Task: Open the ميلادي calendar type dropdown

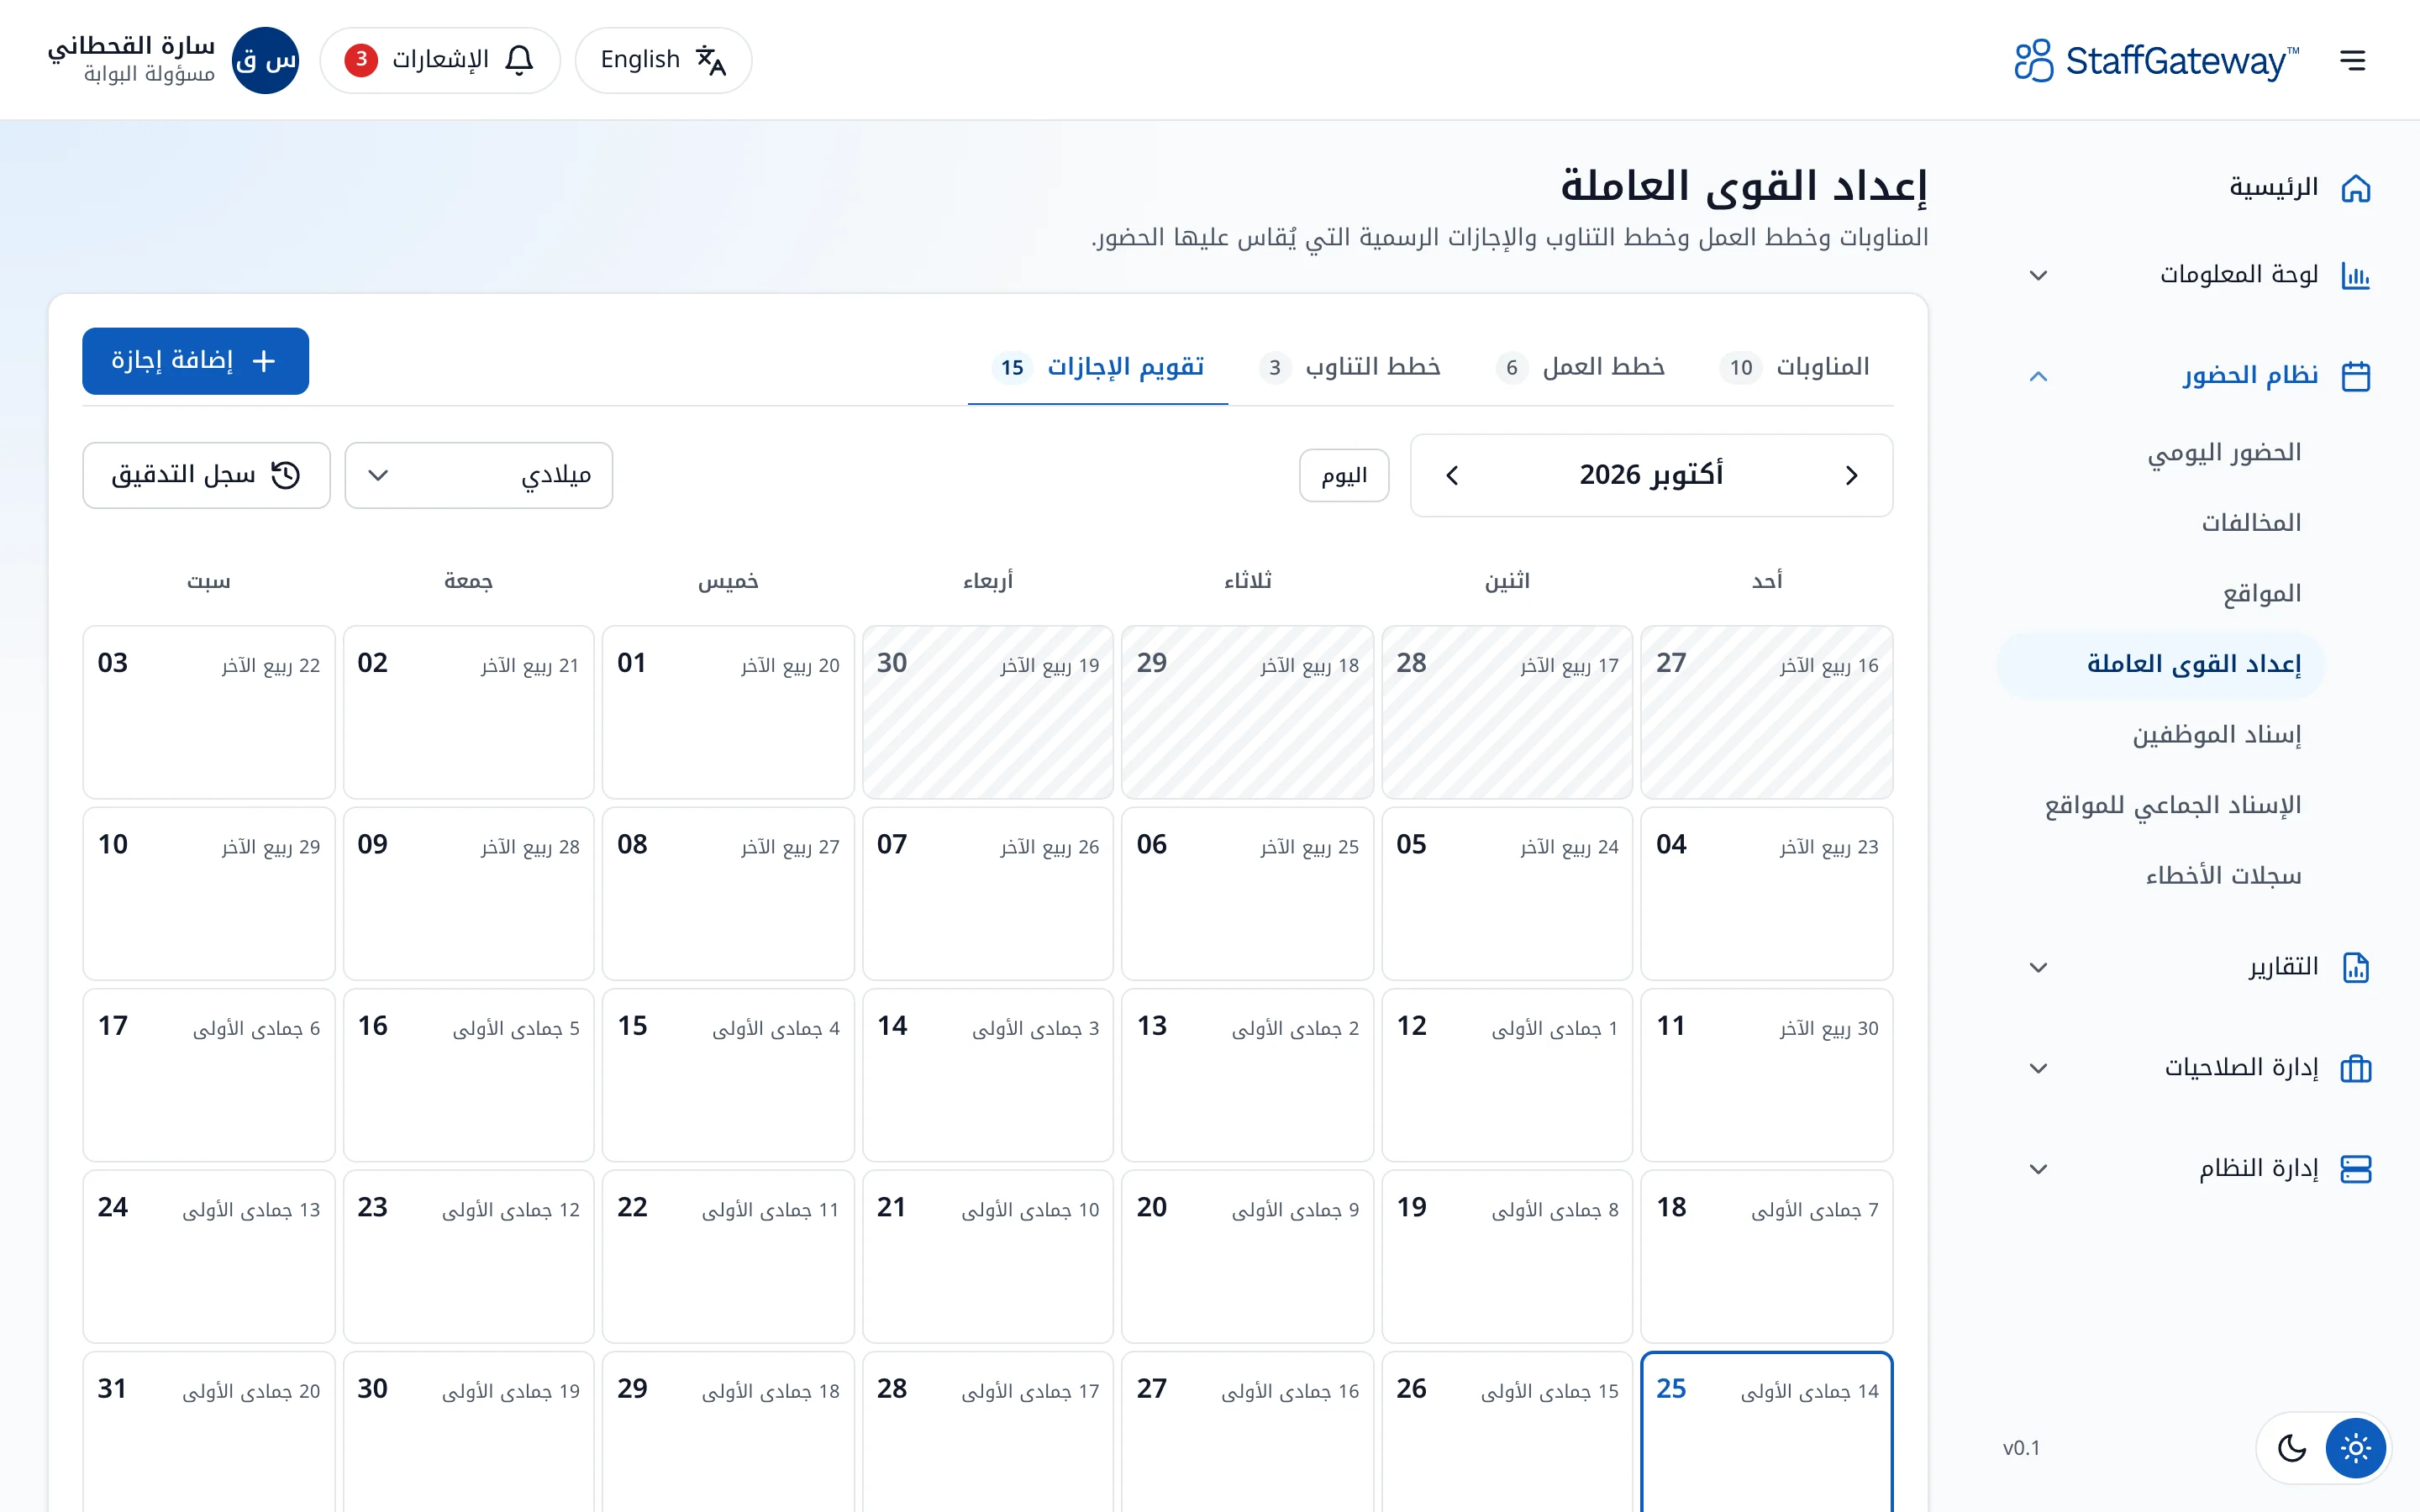Action: pyautogui.click(x=479, y=475)
